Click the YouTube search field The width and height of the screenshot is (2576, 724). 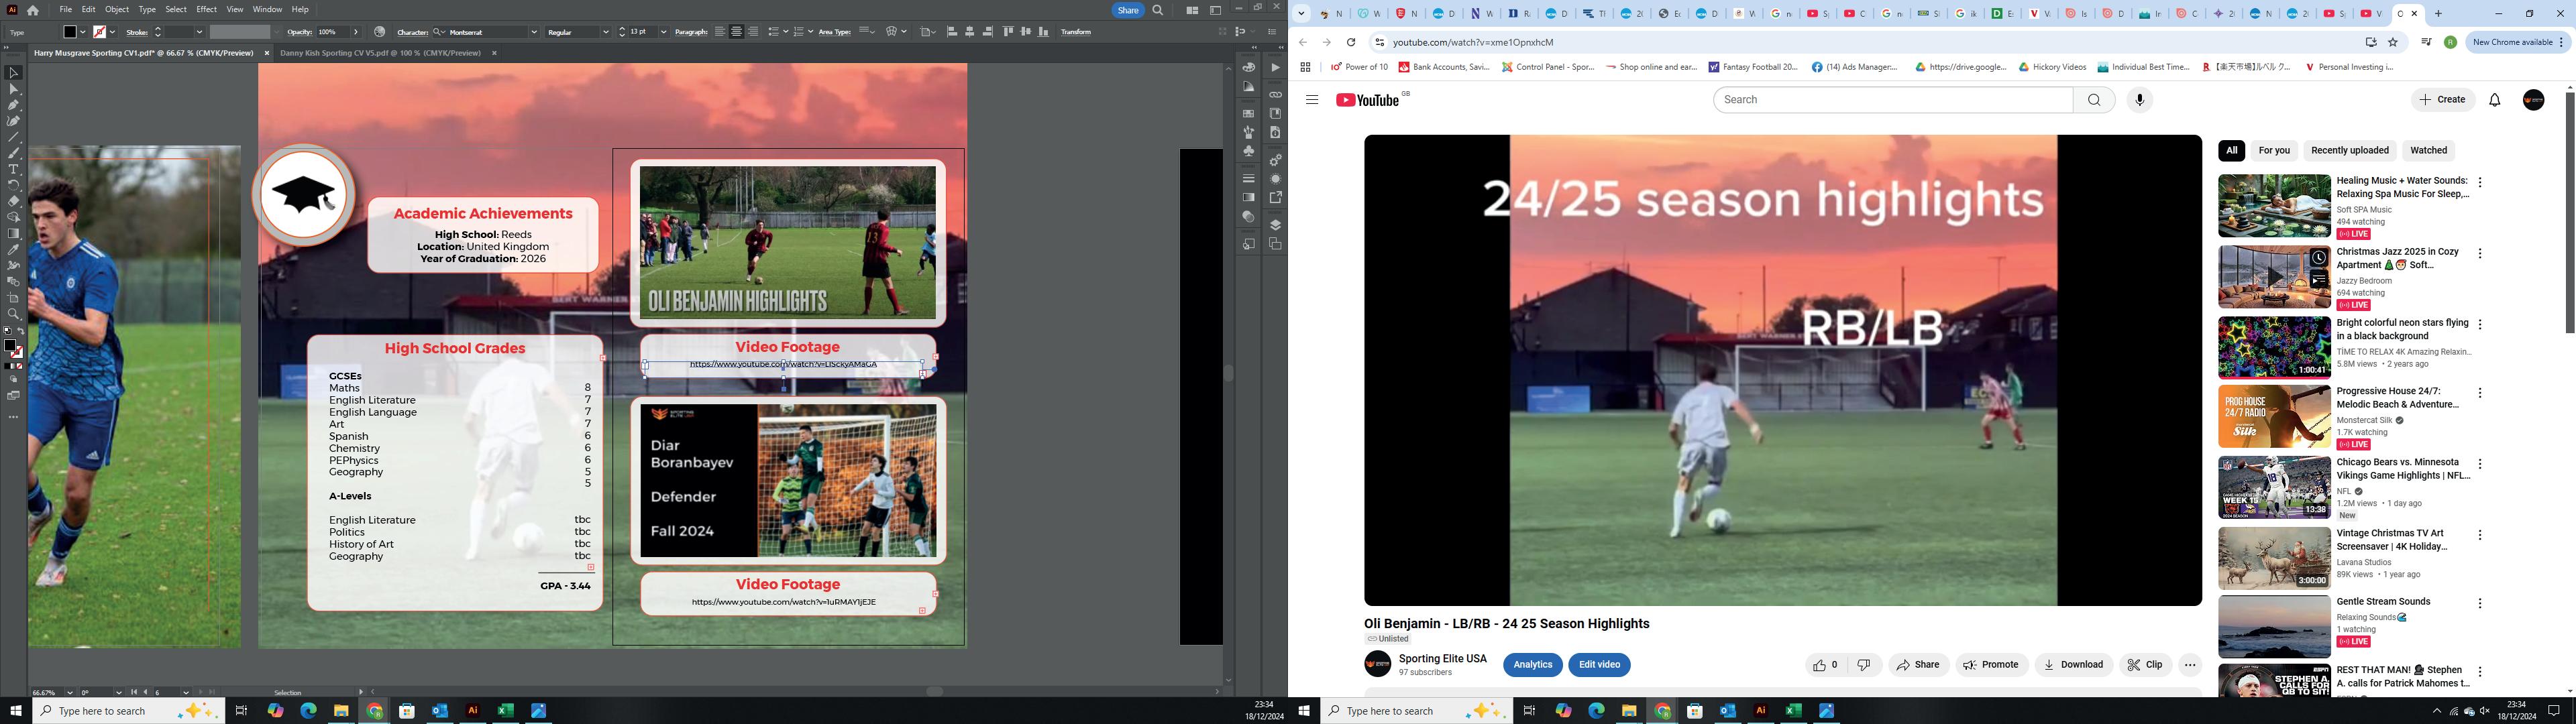pyautogui.click(x=1893, y=100)
